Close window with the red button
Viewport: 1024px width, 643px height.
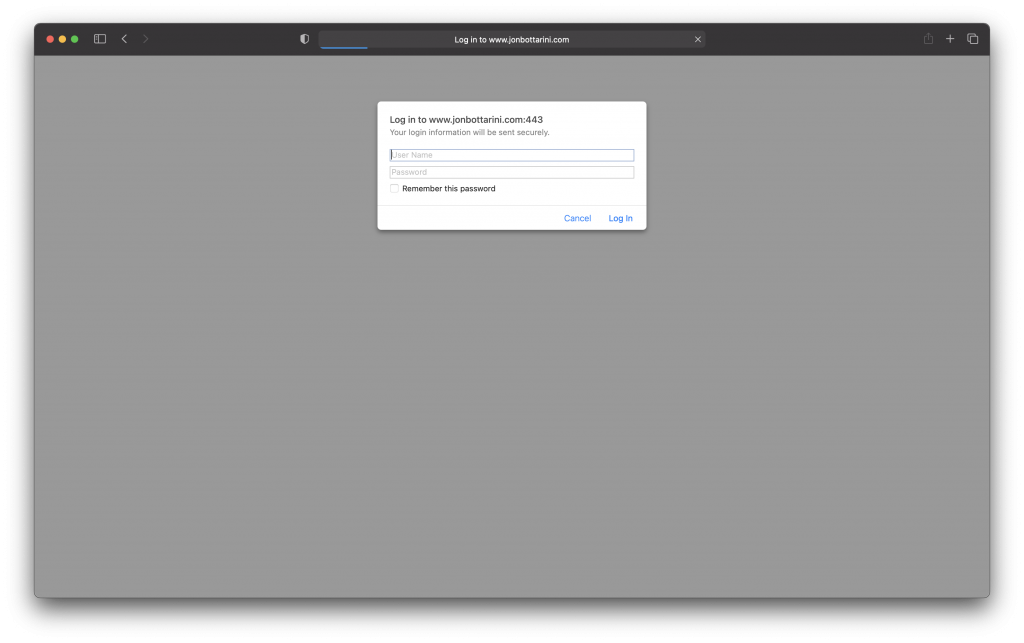tap(50, 39)
